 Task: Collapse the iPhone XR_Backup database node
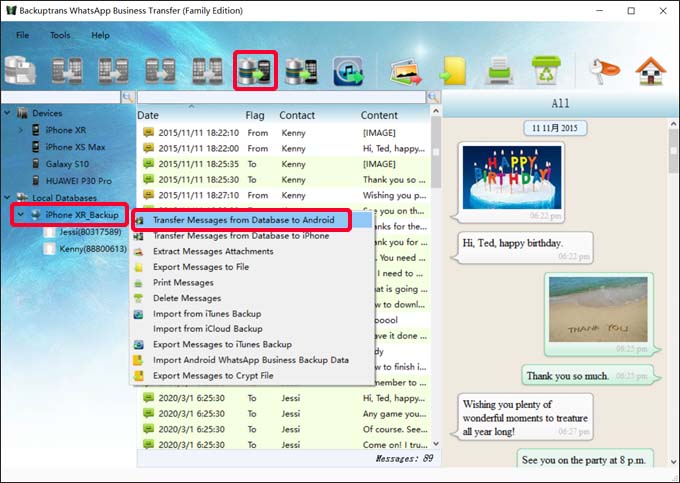(x=20, y=215)
